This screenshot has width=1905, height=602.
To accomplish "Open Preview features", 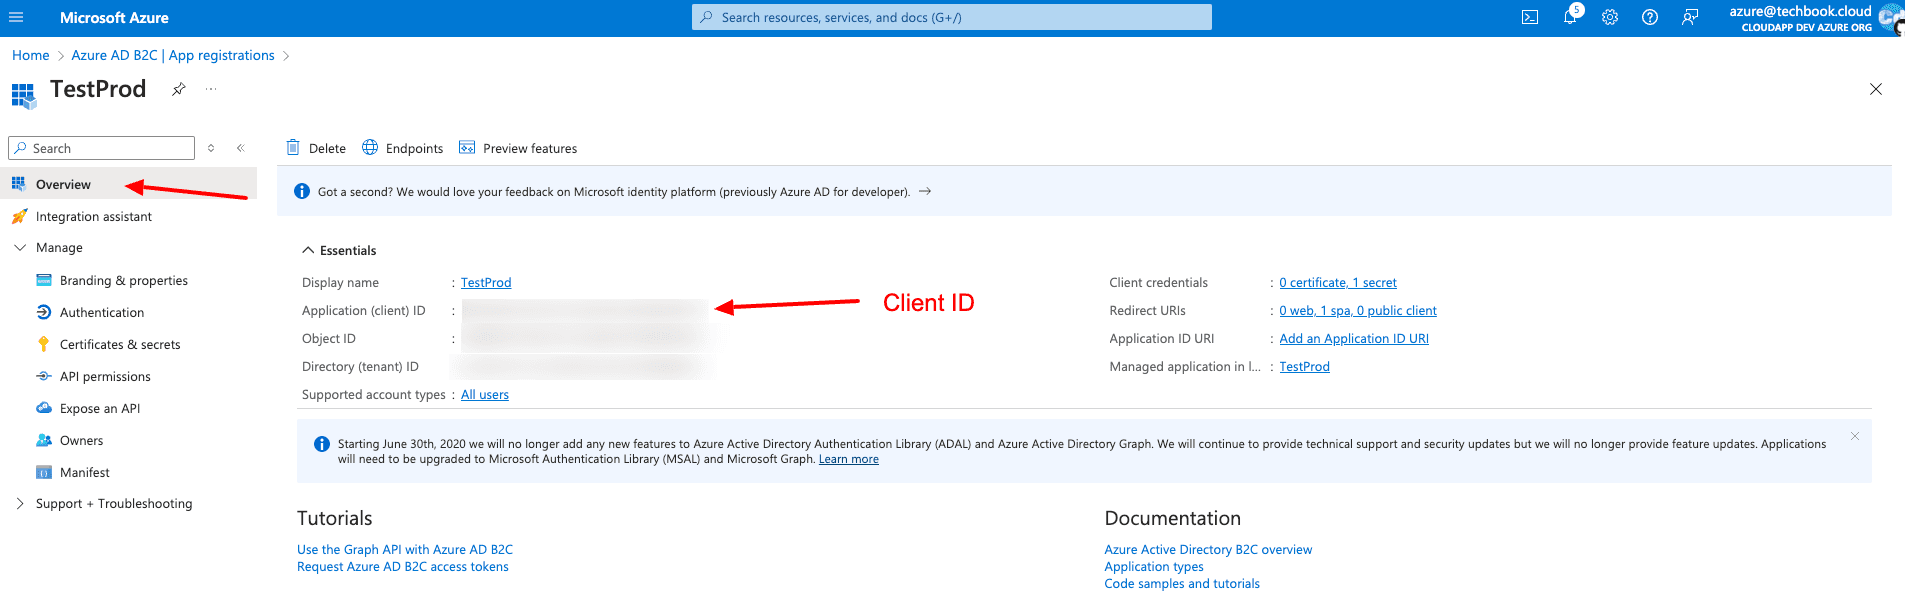I will (518, 148).
